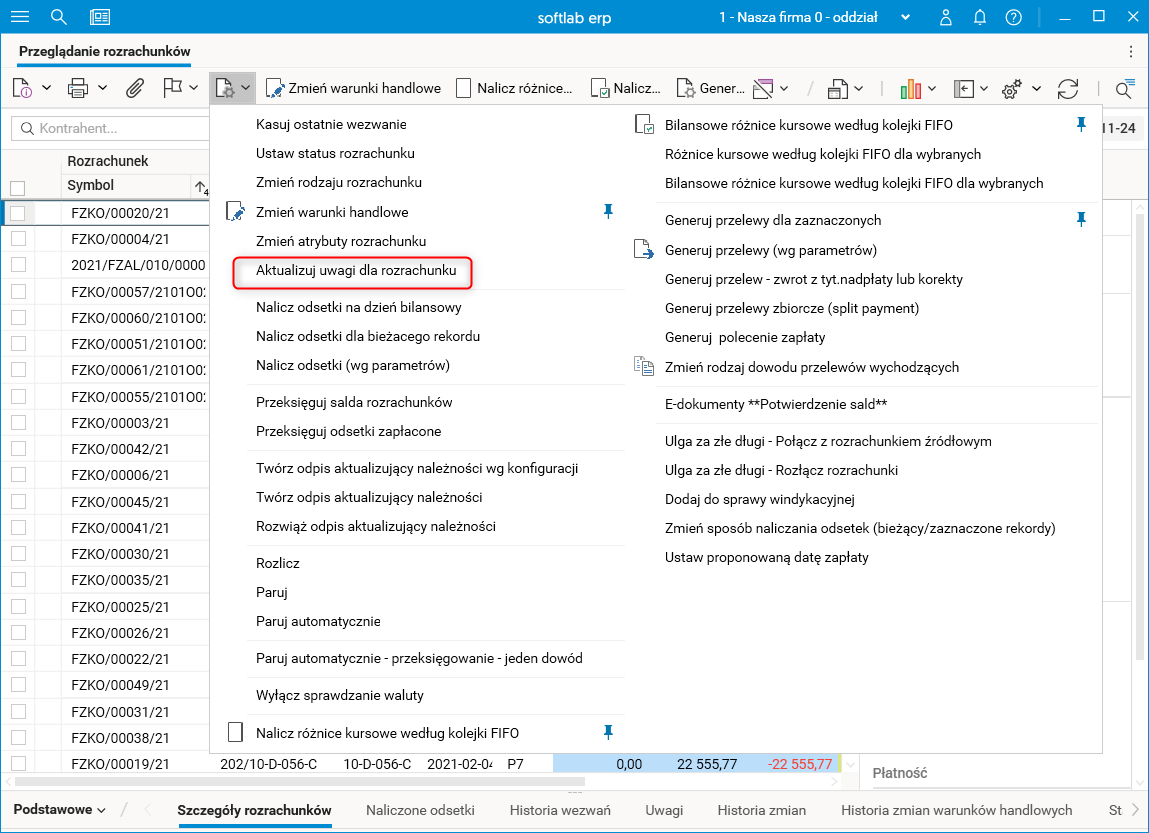1149x833 pixels.
Task: Switch to Naliczone odsetki tab
Action: pos(420,810)
